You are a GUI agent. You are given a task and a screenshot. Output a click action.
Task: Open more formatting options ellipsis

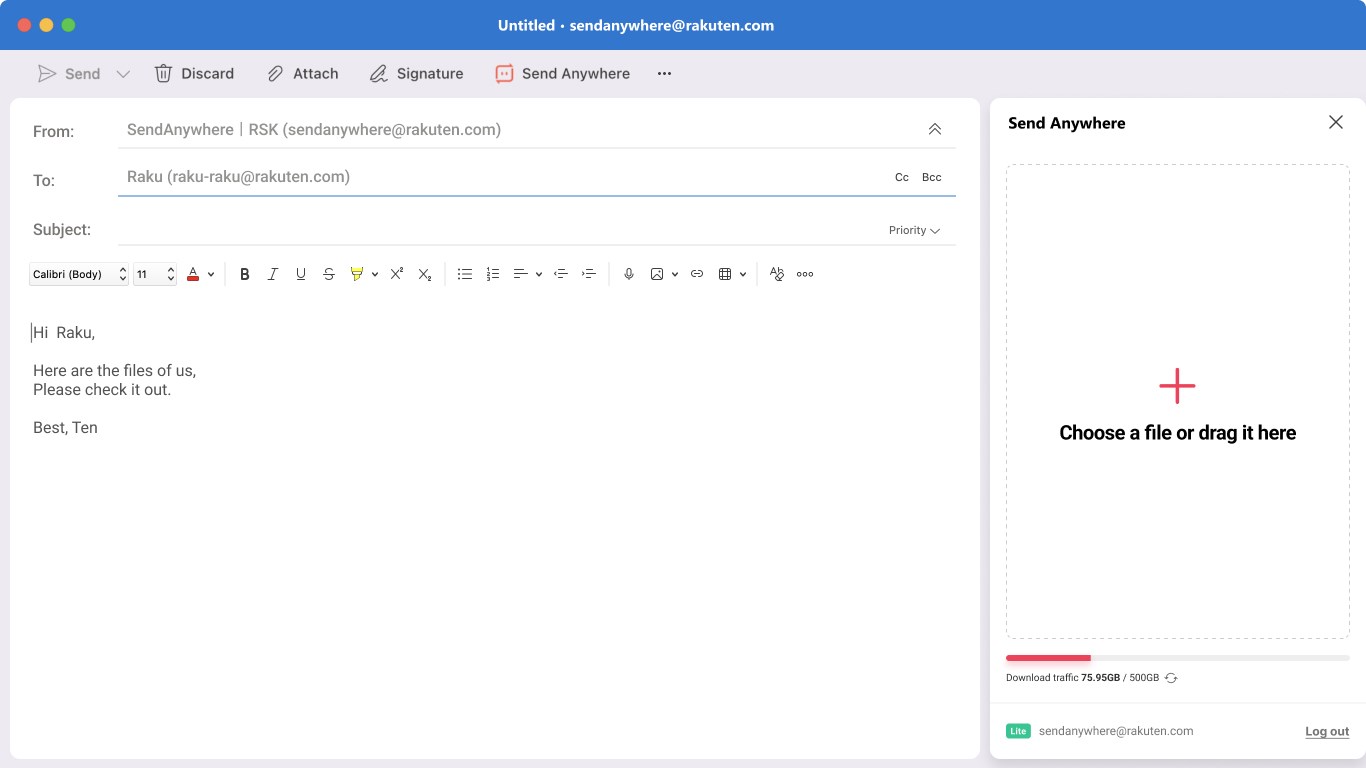point(805,274)
